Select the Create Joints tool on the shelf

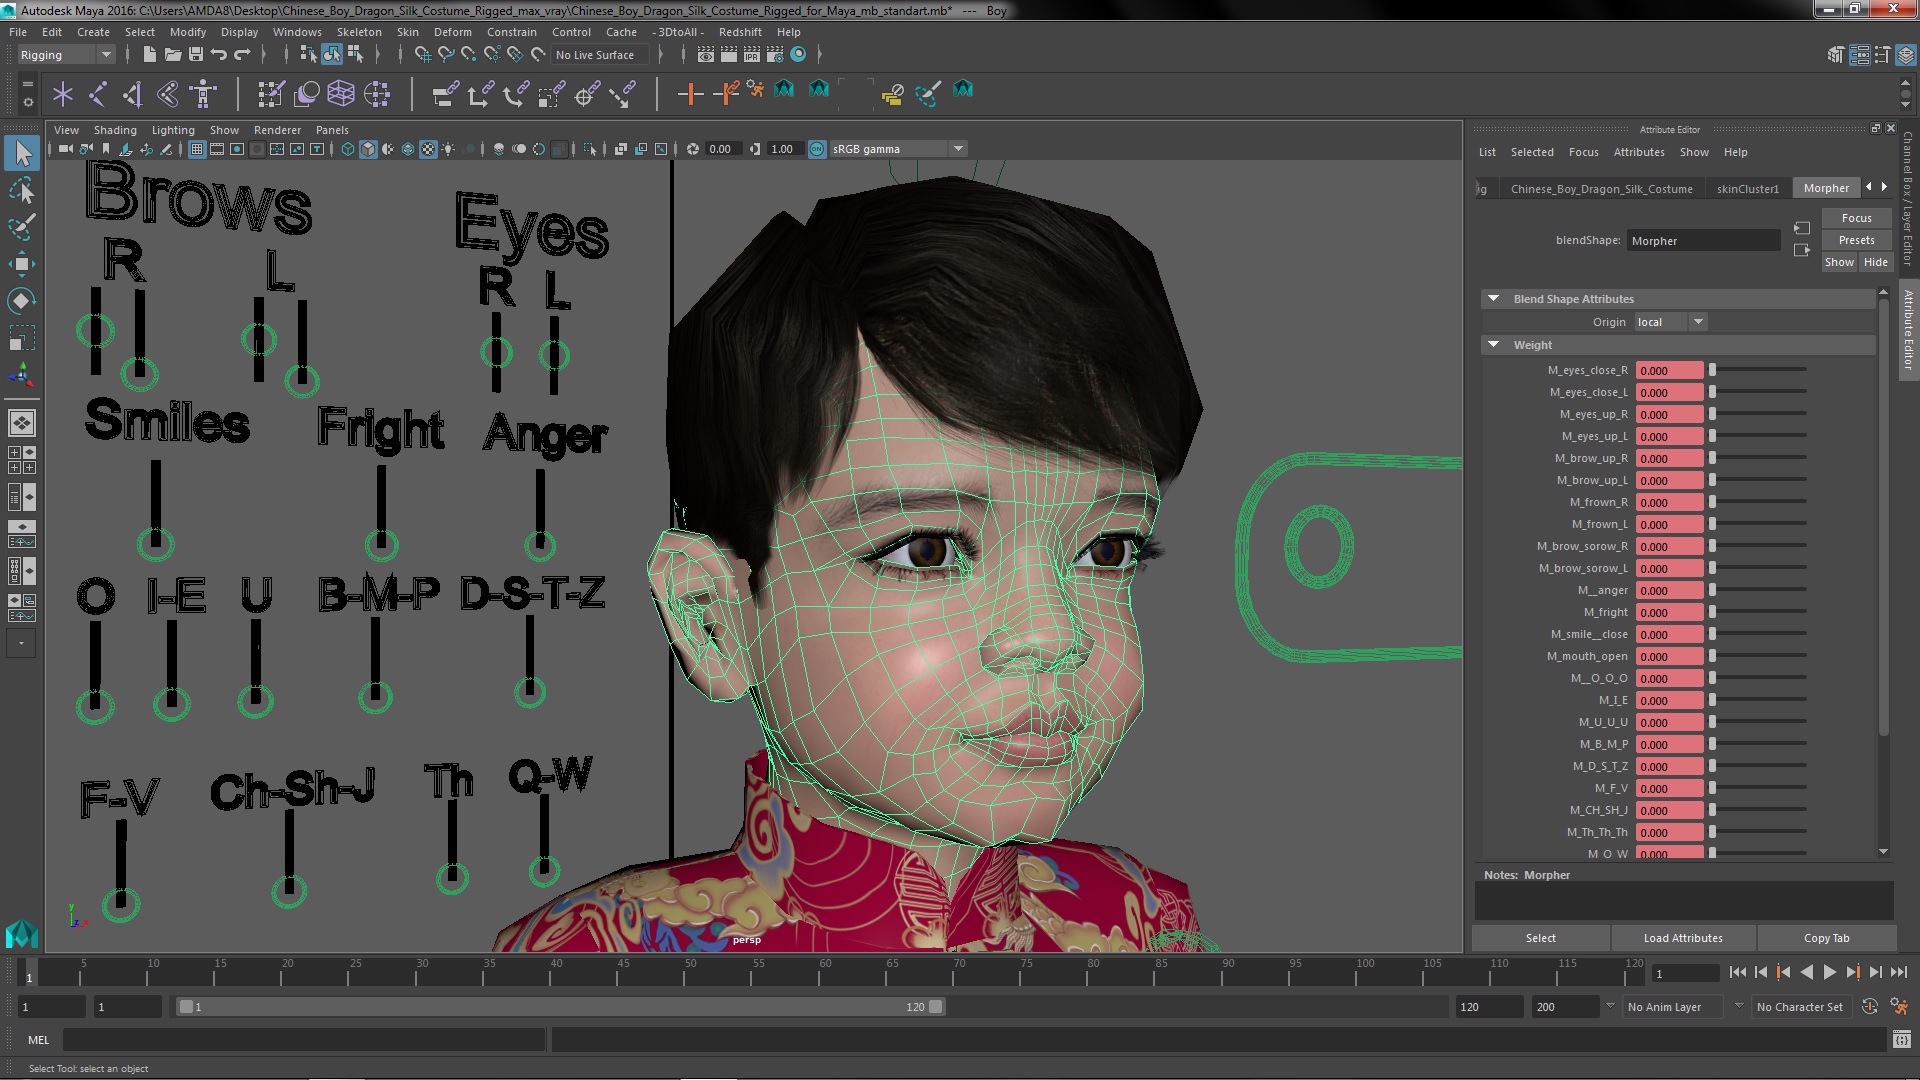coord(98,94)
